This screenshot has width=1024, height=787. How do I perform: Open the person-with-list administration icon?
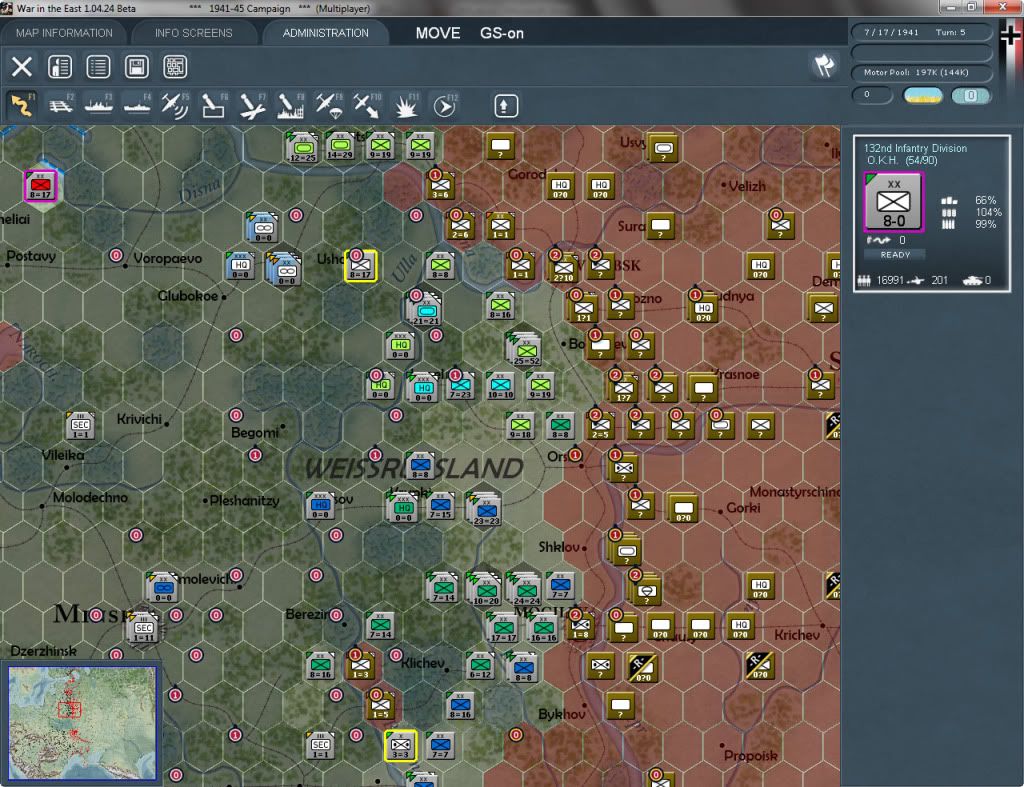point(60,66)
